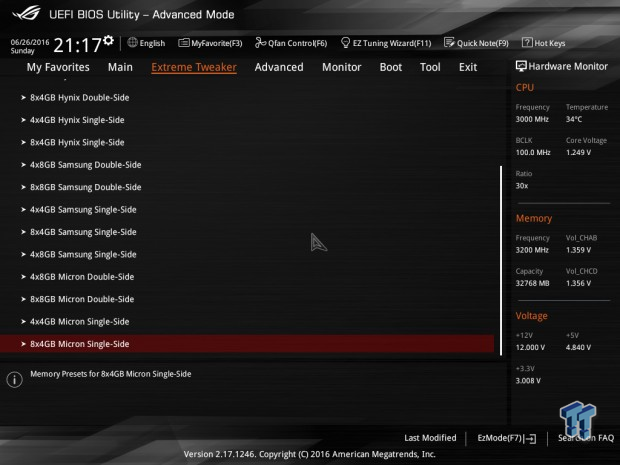Open Qfan Control fan icon
This screenshot has width=620, height=465.
[x=260, y=42]
